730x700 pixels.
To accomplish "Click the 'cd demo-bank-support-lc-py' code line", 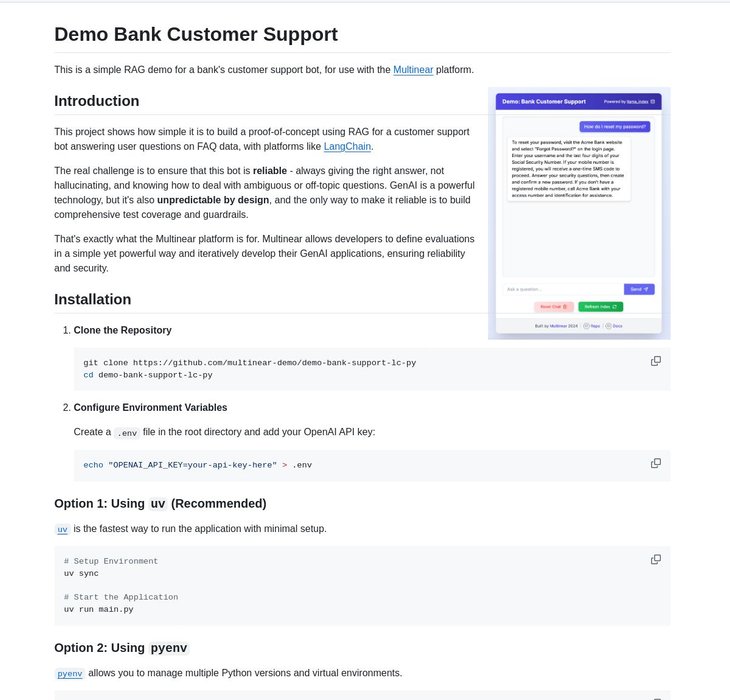I will tap(148, 375).
